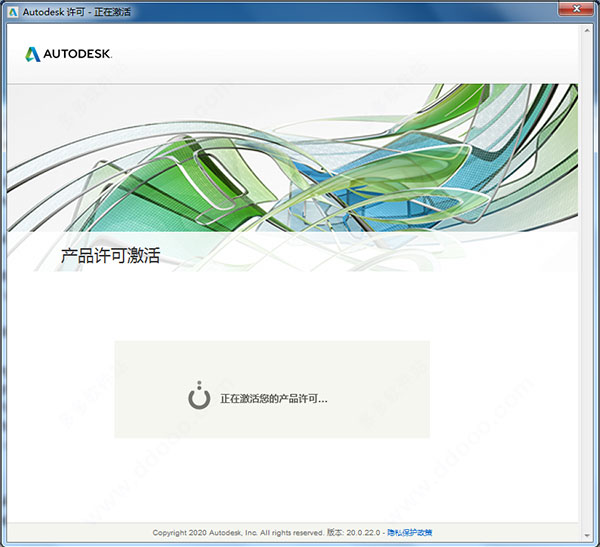Click the Autodesk icon in title bar
Image resolution: width=600 pixels, height=547 pixels.
pos(13,12)
